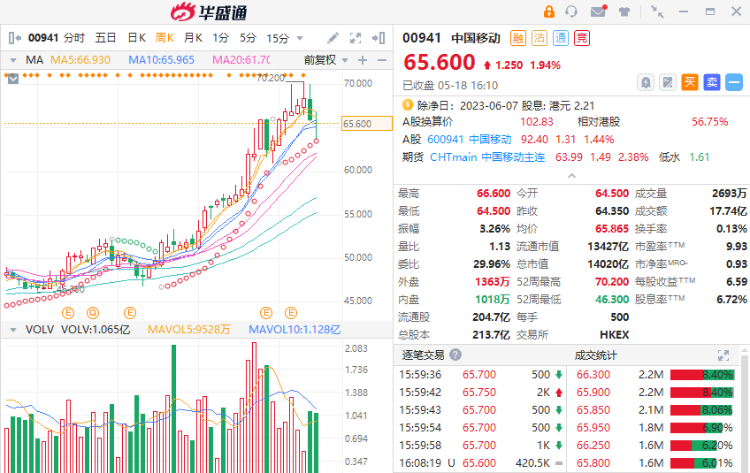Click the 16:08:19 trade row
Viewport: 750px width, 473px height.
pos(480,463)
